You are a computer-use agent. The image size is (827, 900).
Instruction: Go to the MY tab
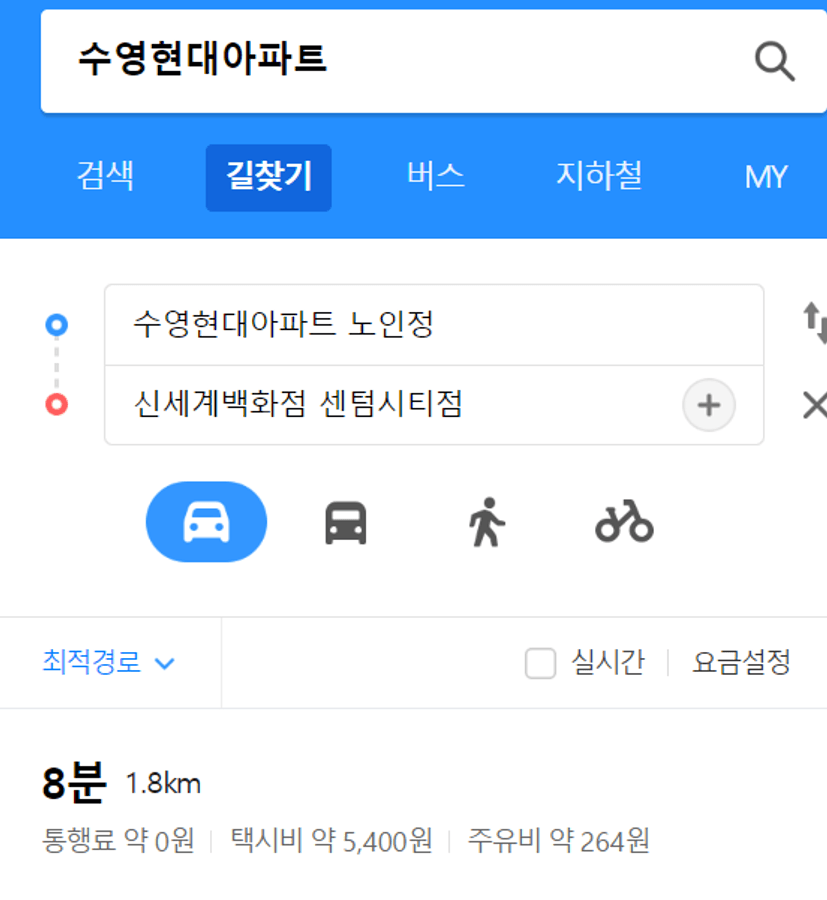point(766,177)
